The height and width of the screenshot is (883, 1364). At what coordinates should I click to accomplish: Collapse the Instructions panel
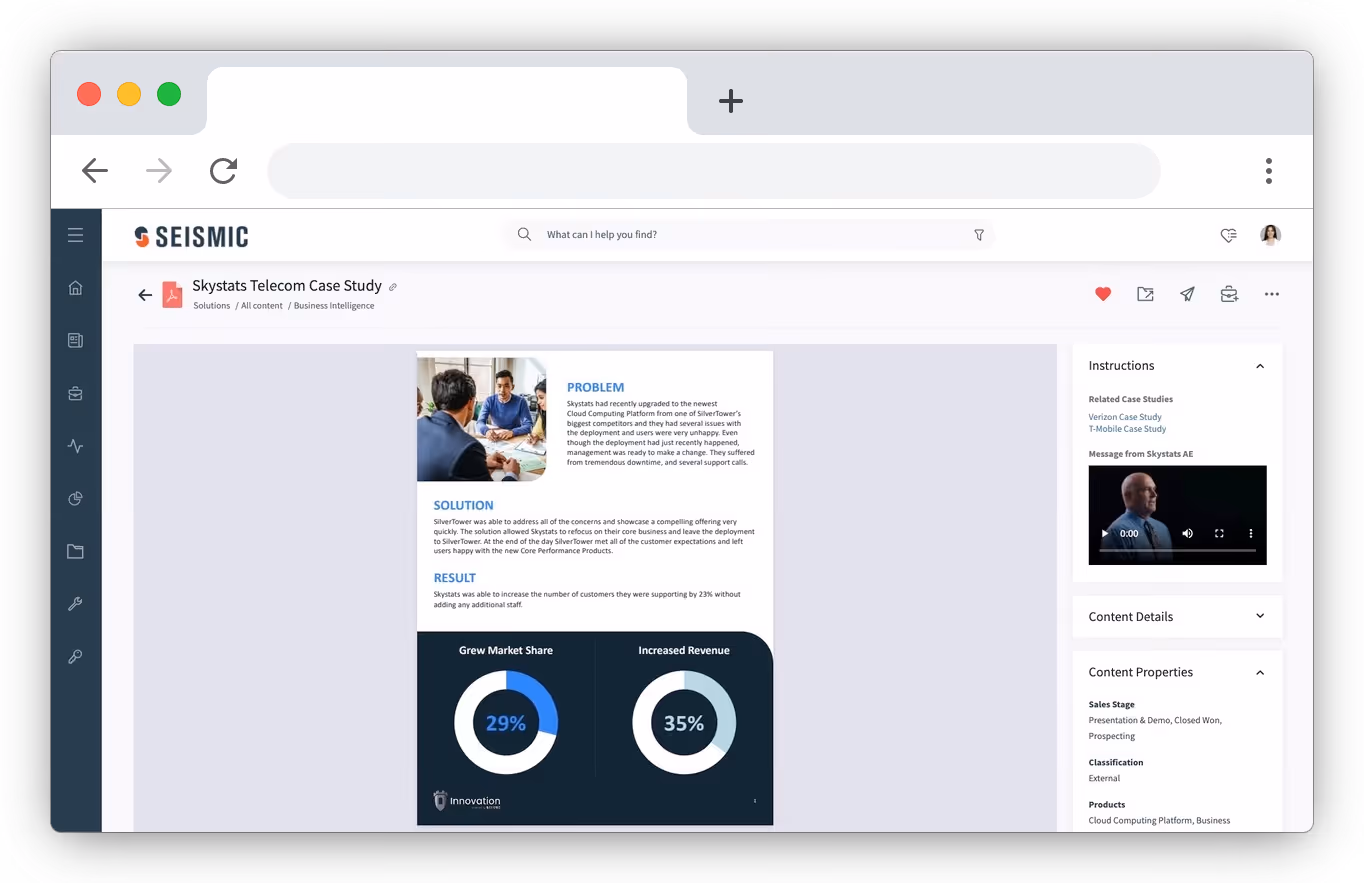(1260, 366)
